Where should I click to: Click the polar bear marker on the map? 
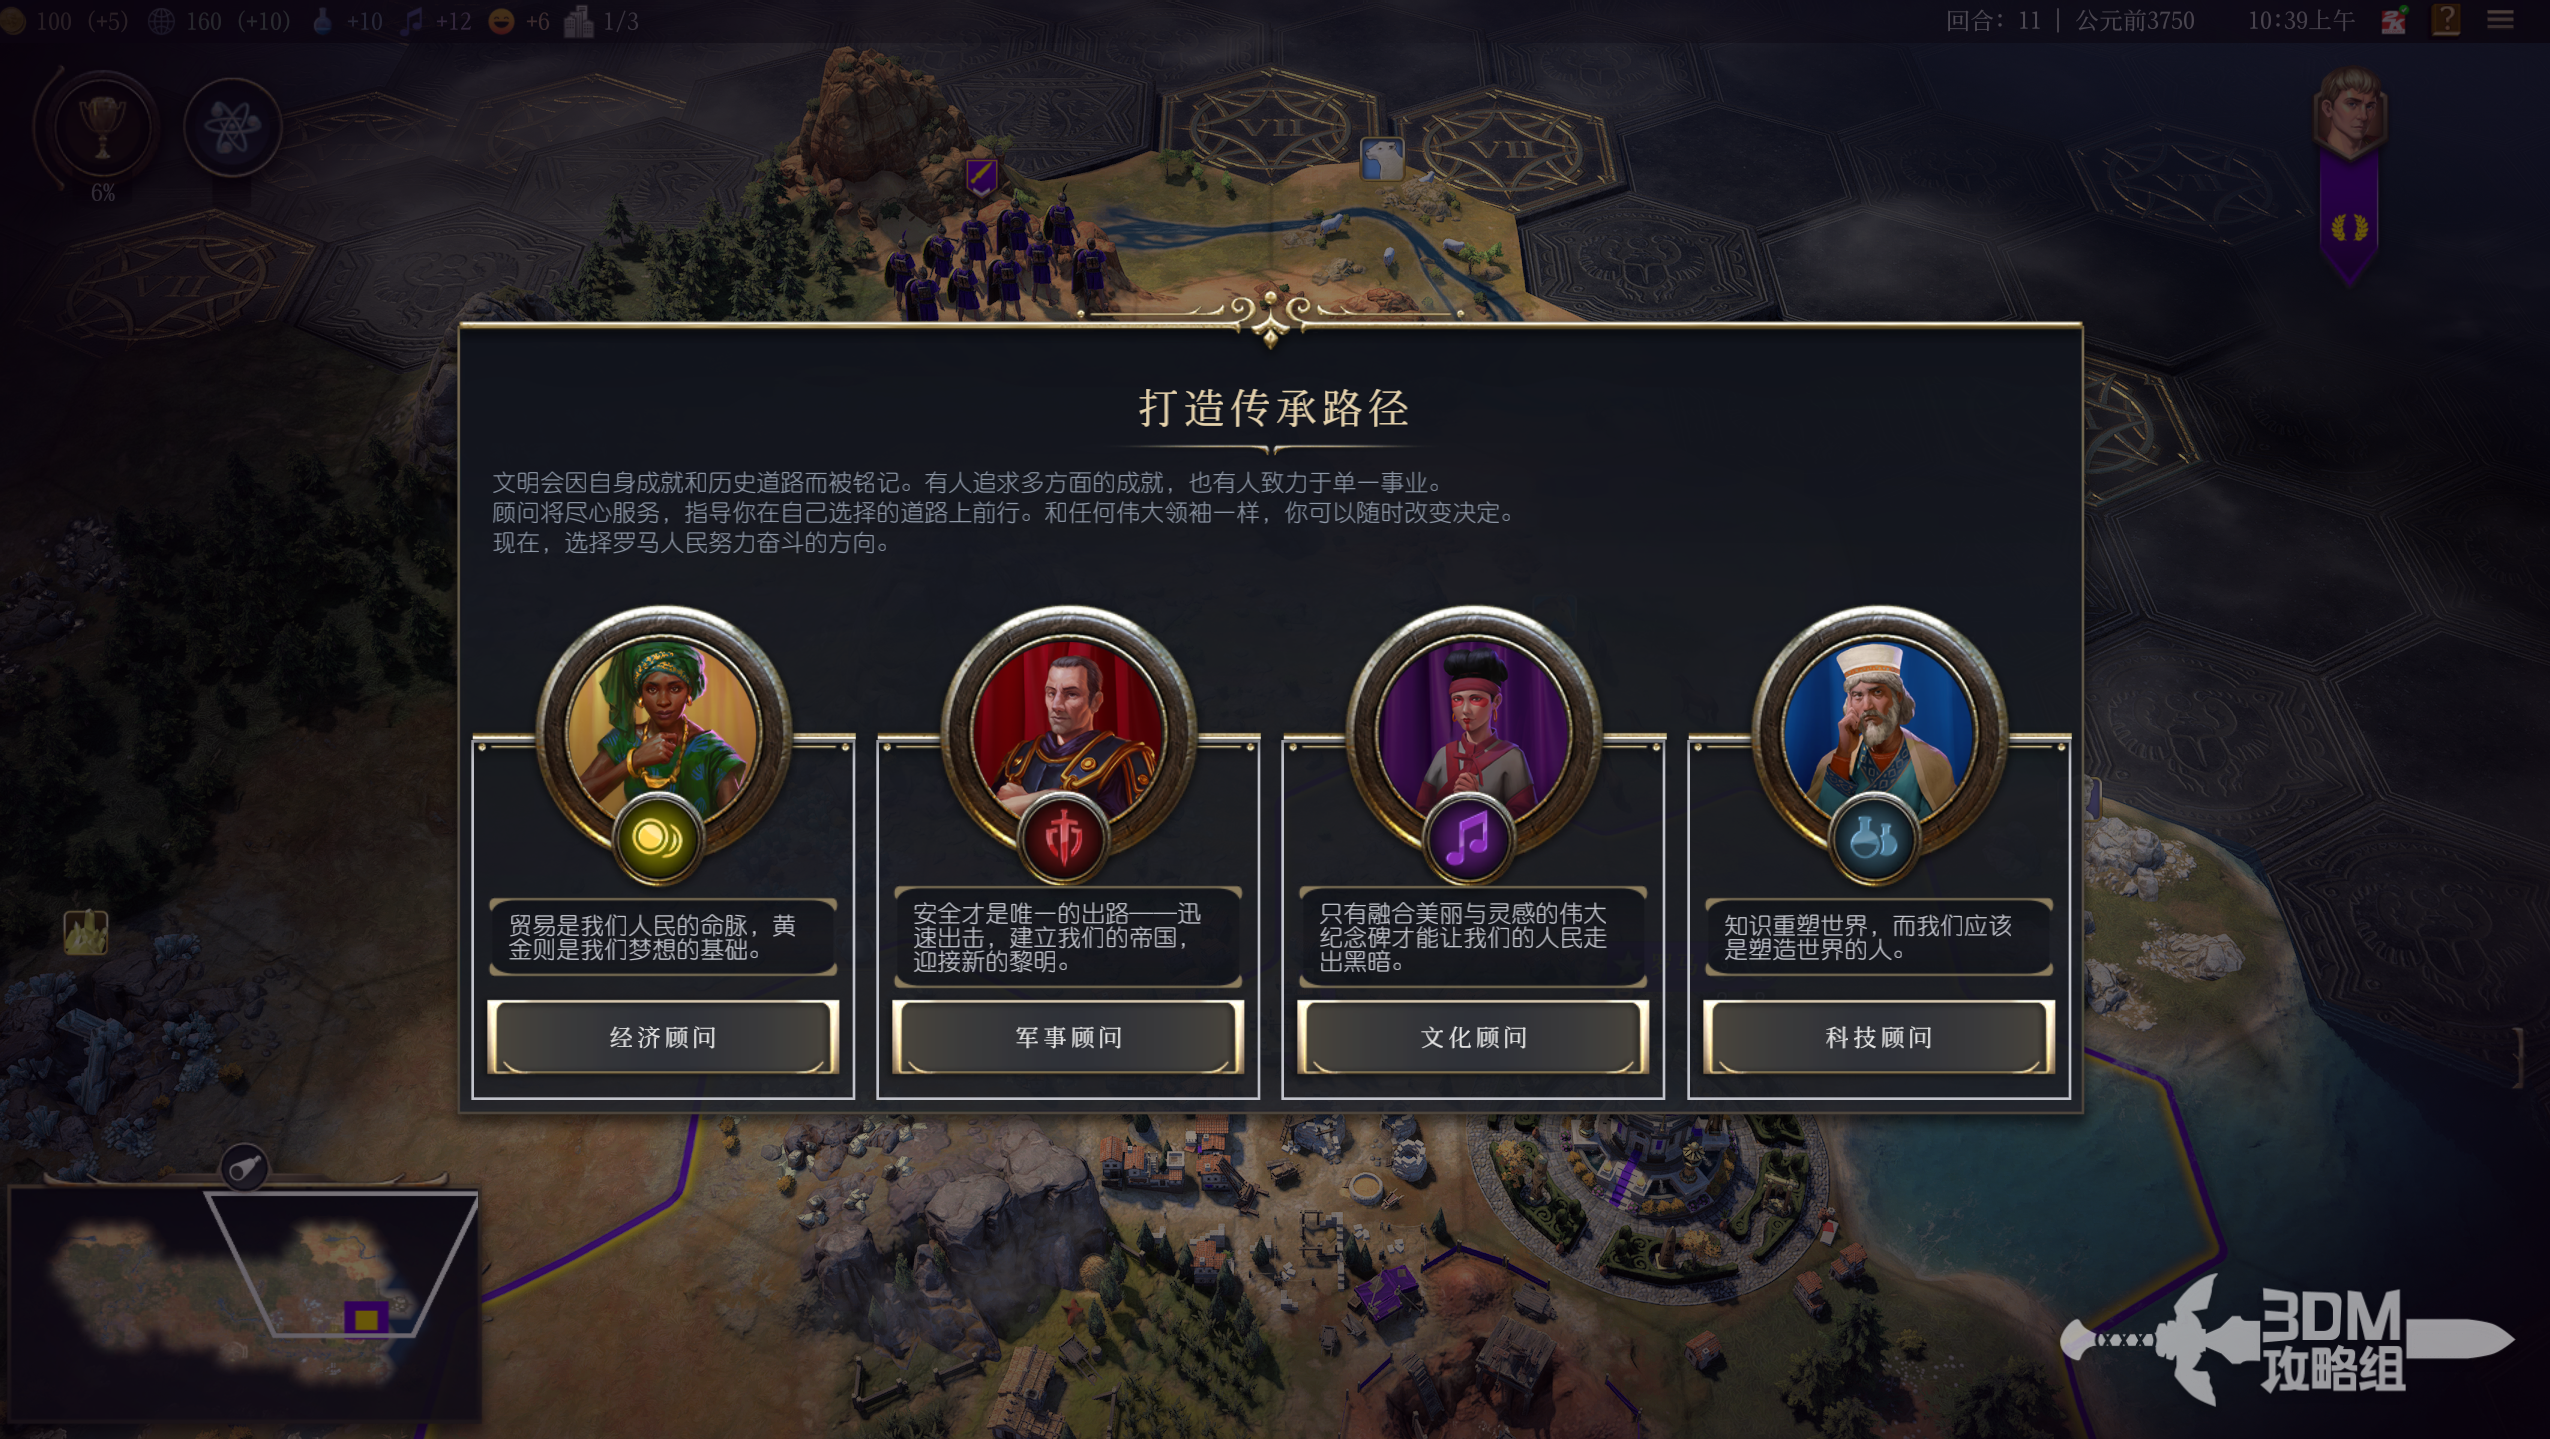1382,158
